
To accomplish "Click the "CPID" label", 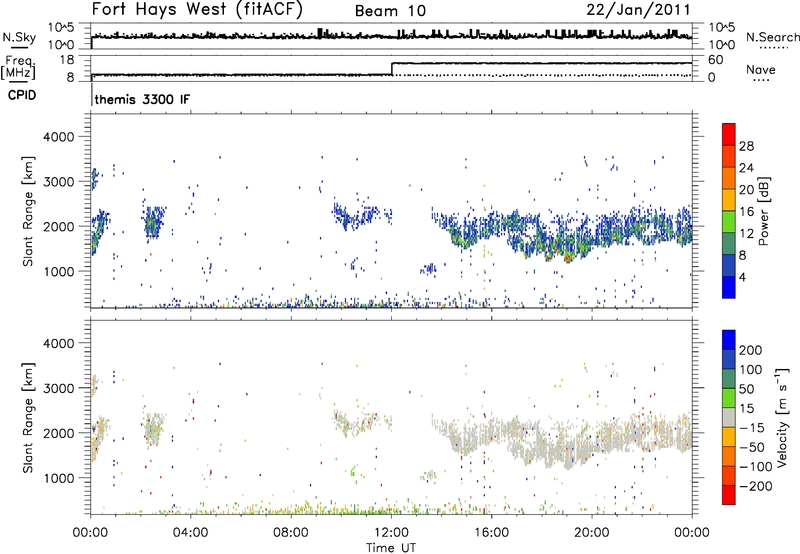I will (x=22, y=95).
